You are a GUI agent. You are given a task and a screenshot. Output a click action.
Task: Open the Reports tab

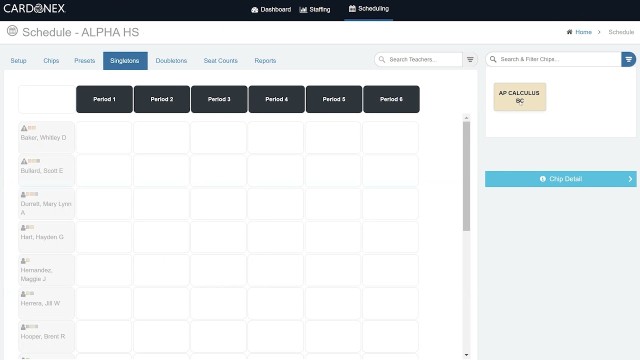pyautogui.click(x=265, y=60)
